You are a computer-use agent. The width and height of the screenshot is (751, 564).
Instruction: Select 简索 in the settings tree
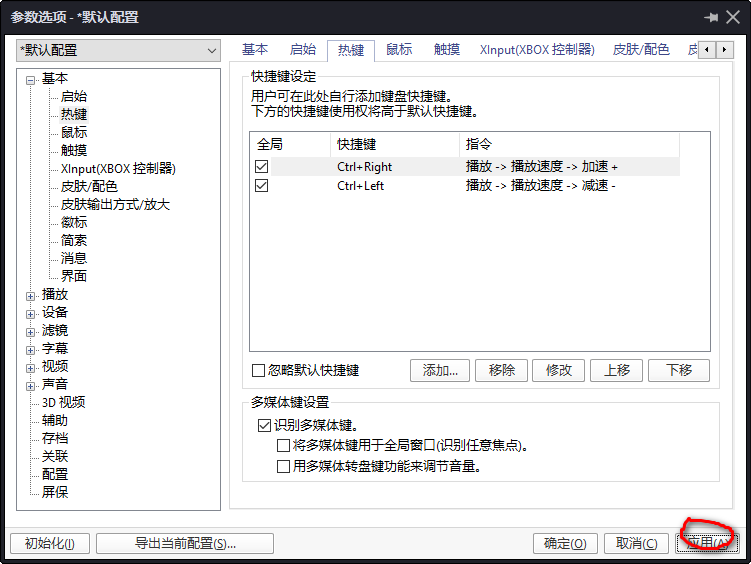74,240
